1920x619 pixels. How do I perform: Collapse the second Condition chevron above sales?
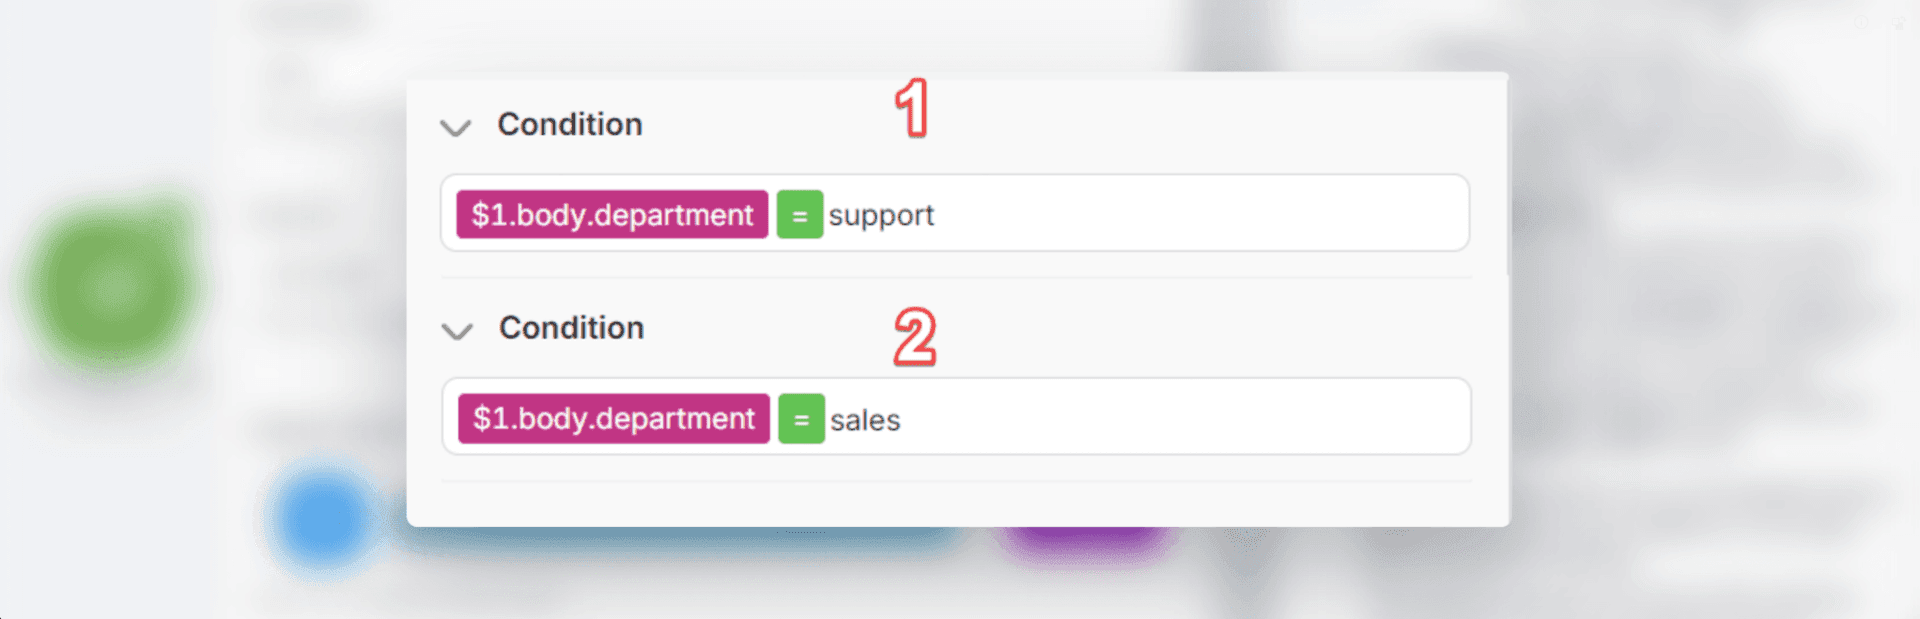coord(457,331)
